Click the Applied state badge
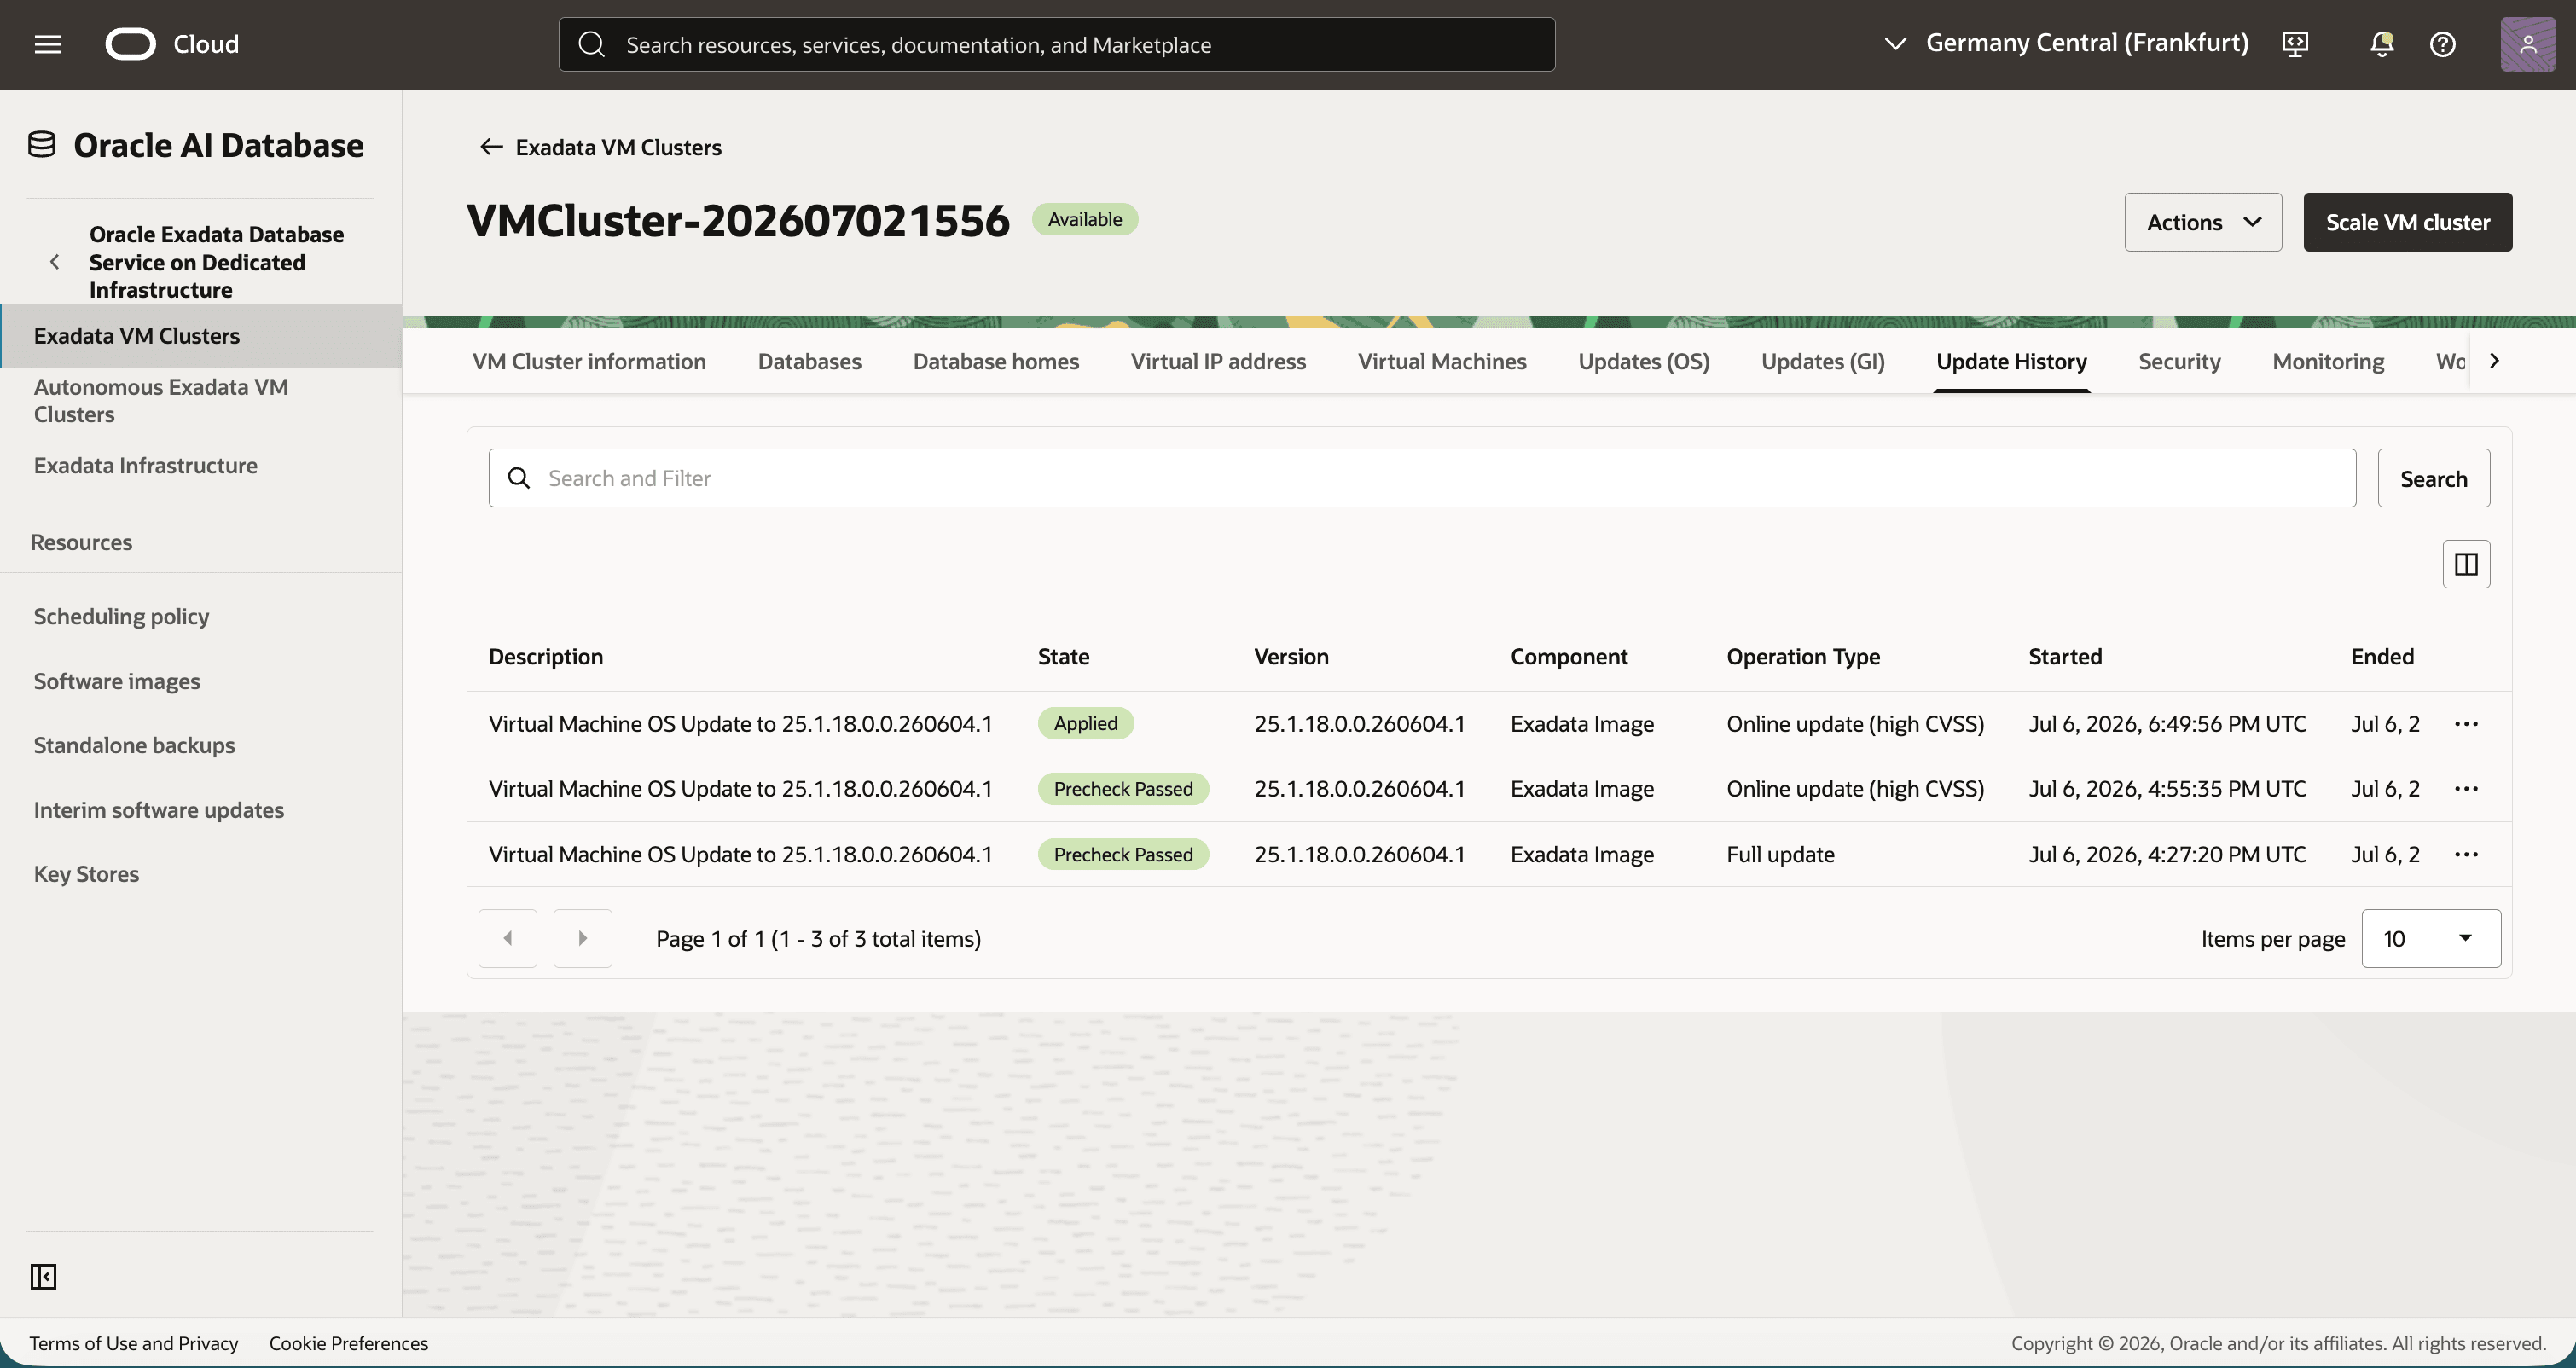2576x1368 pixels. [1086, 723]
